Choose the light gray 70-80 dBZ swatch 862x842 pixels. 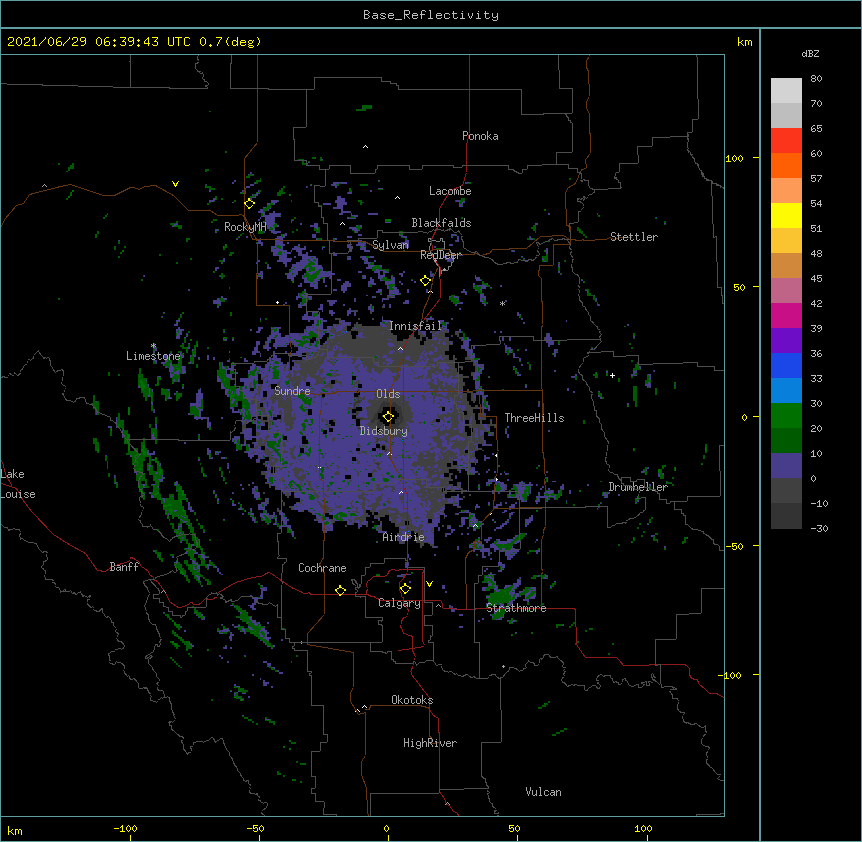pos(786,90)
